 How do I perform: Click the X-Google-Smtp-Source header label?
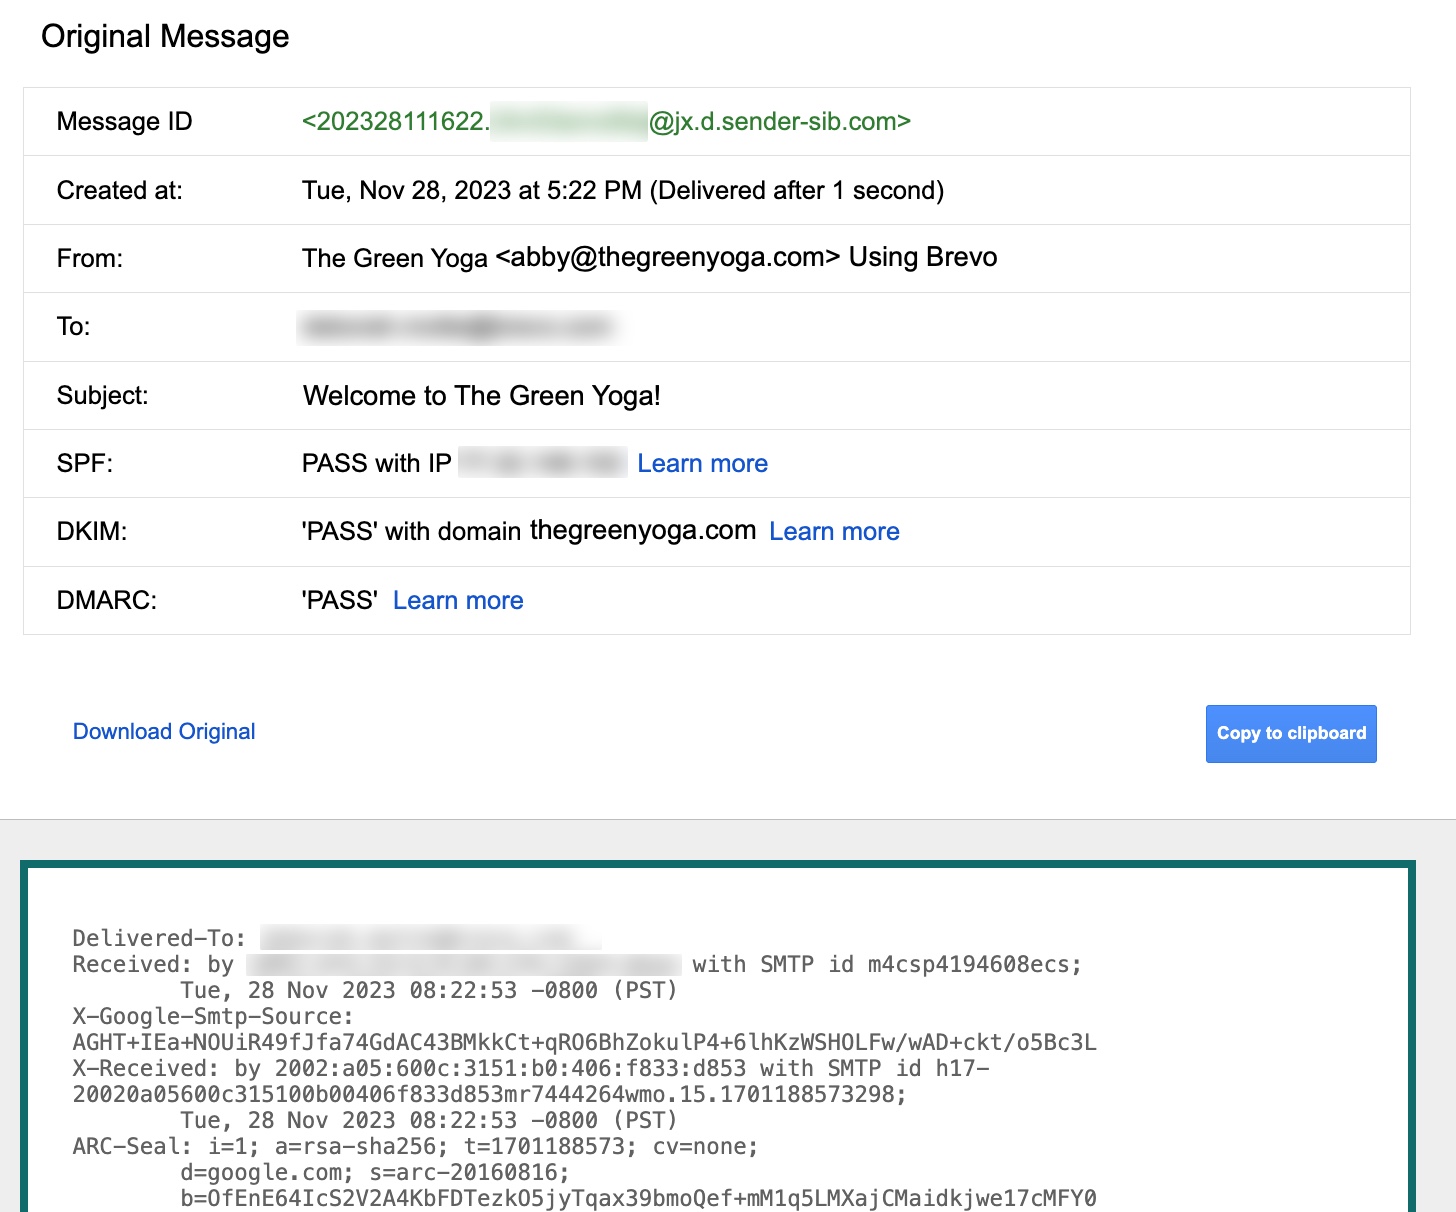pos(212,1016)
